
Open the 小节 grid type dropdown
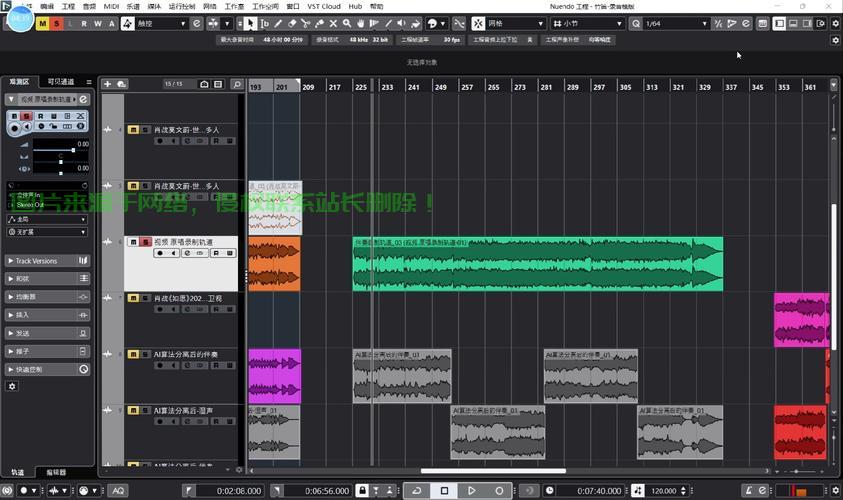click(587, 24)
